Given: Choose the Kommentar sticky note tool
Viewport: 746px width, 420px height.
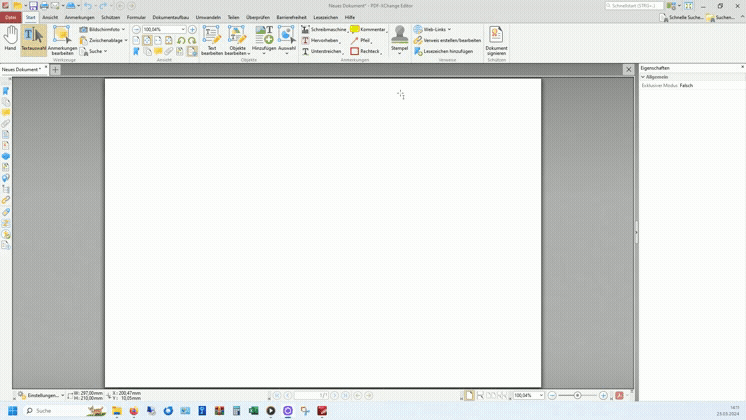Looking at the screenshot, I should coord(368,30).
